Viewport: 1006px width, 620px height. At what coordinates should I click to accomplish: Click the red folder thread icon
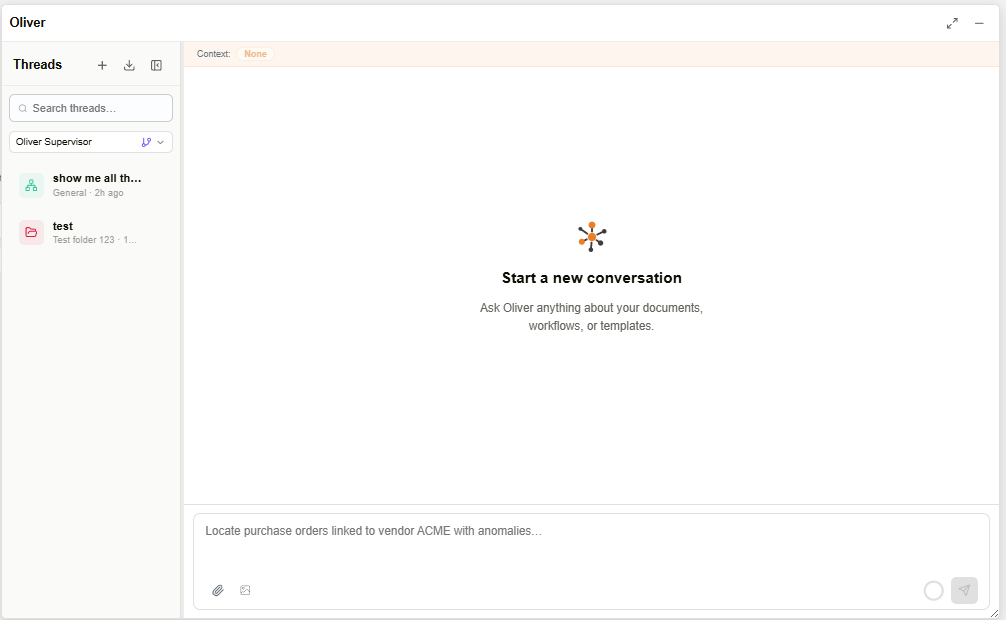(31, 232)
